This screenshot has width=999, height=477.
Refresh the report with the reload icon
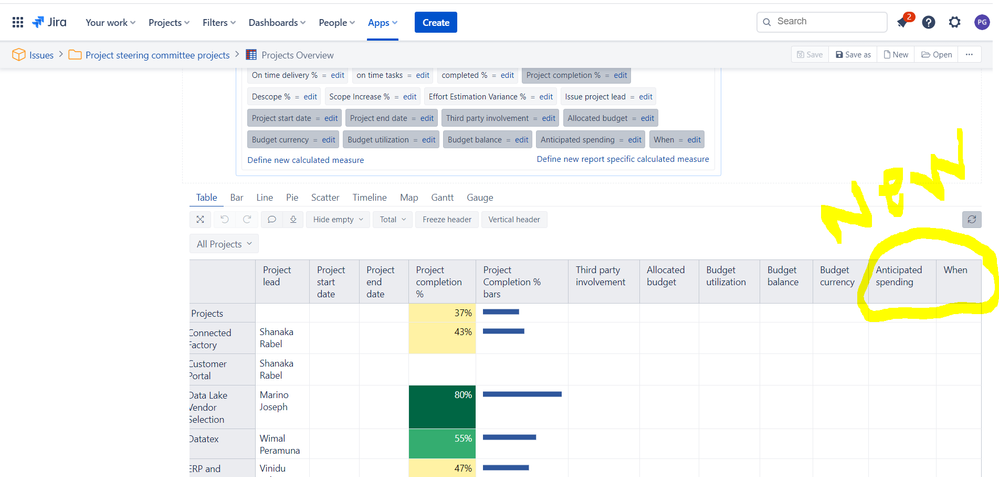(972, 220)
